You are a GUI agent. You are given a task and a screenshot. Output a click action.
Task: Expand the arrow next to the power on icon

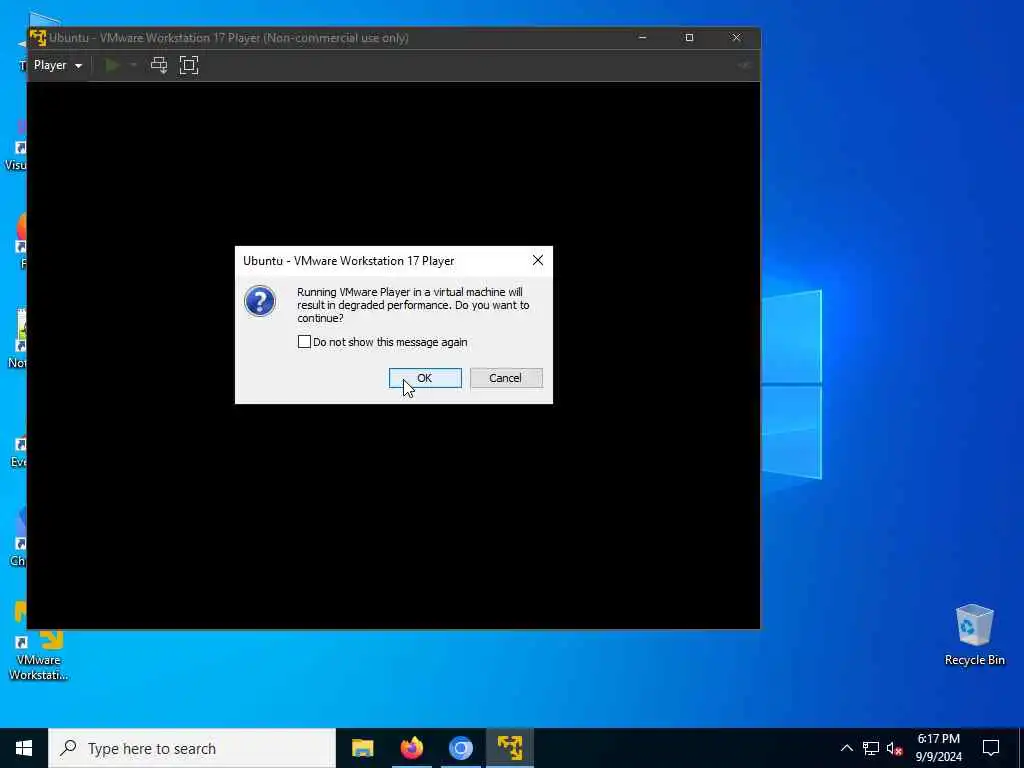tap(133, 65)
